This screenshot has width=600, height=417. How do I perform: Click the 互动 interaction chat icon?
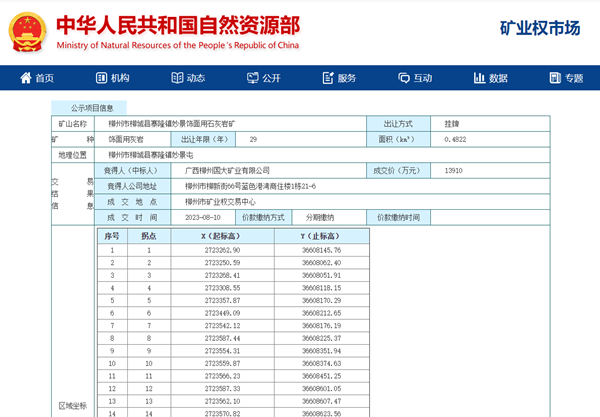404,79
